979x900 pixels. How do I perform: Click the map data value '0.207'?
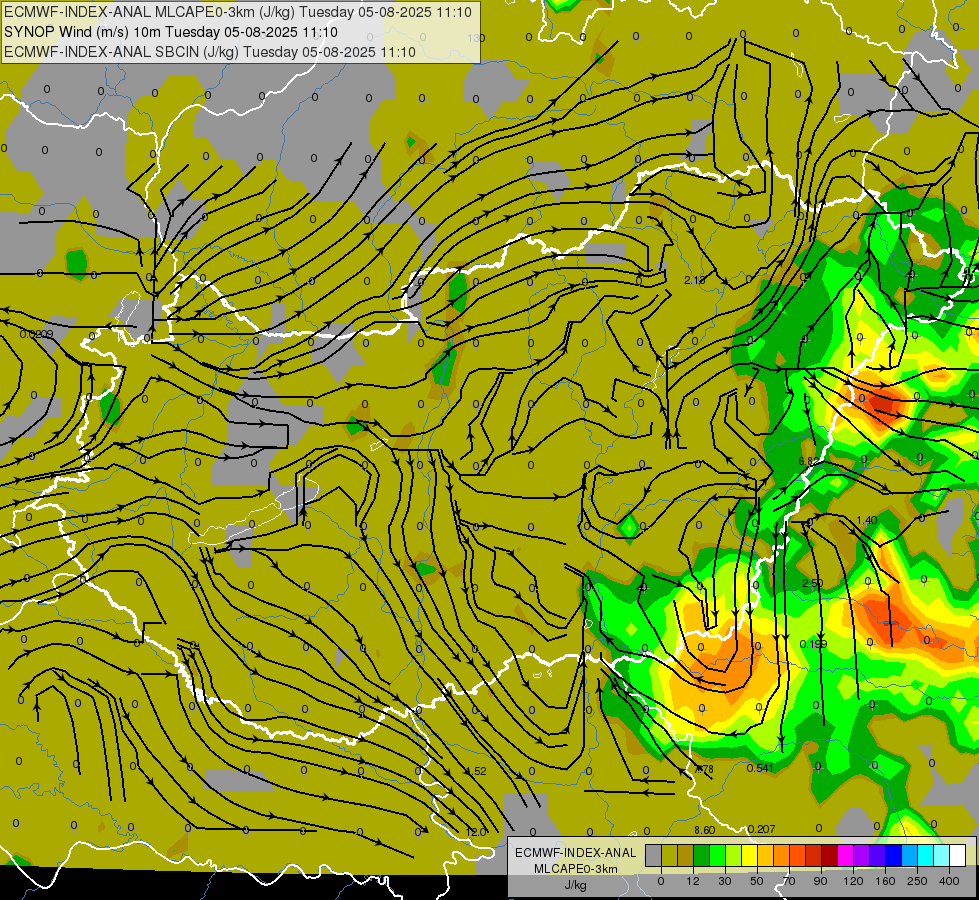pyautogui.click(x=761, y=829)
